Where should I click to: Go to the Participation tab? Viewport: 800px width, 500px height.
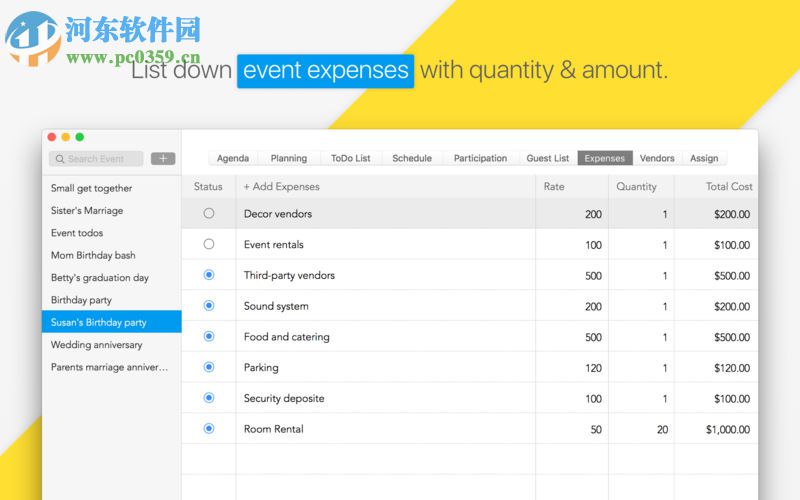(x=481, y=158)
